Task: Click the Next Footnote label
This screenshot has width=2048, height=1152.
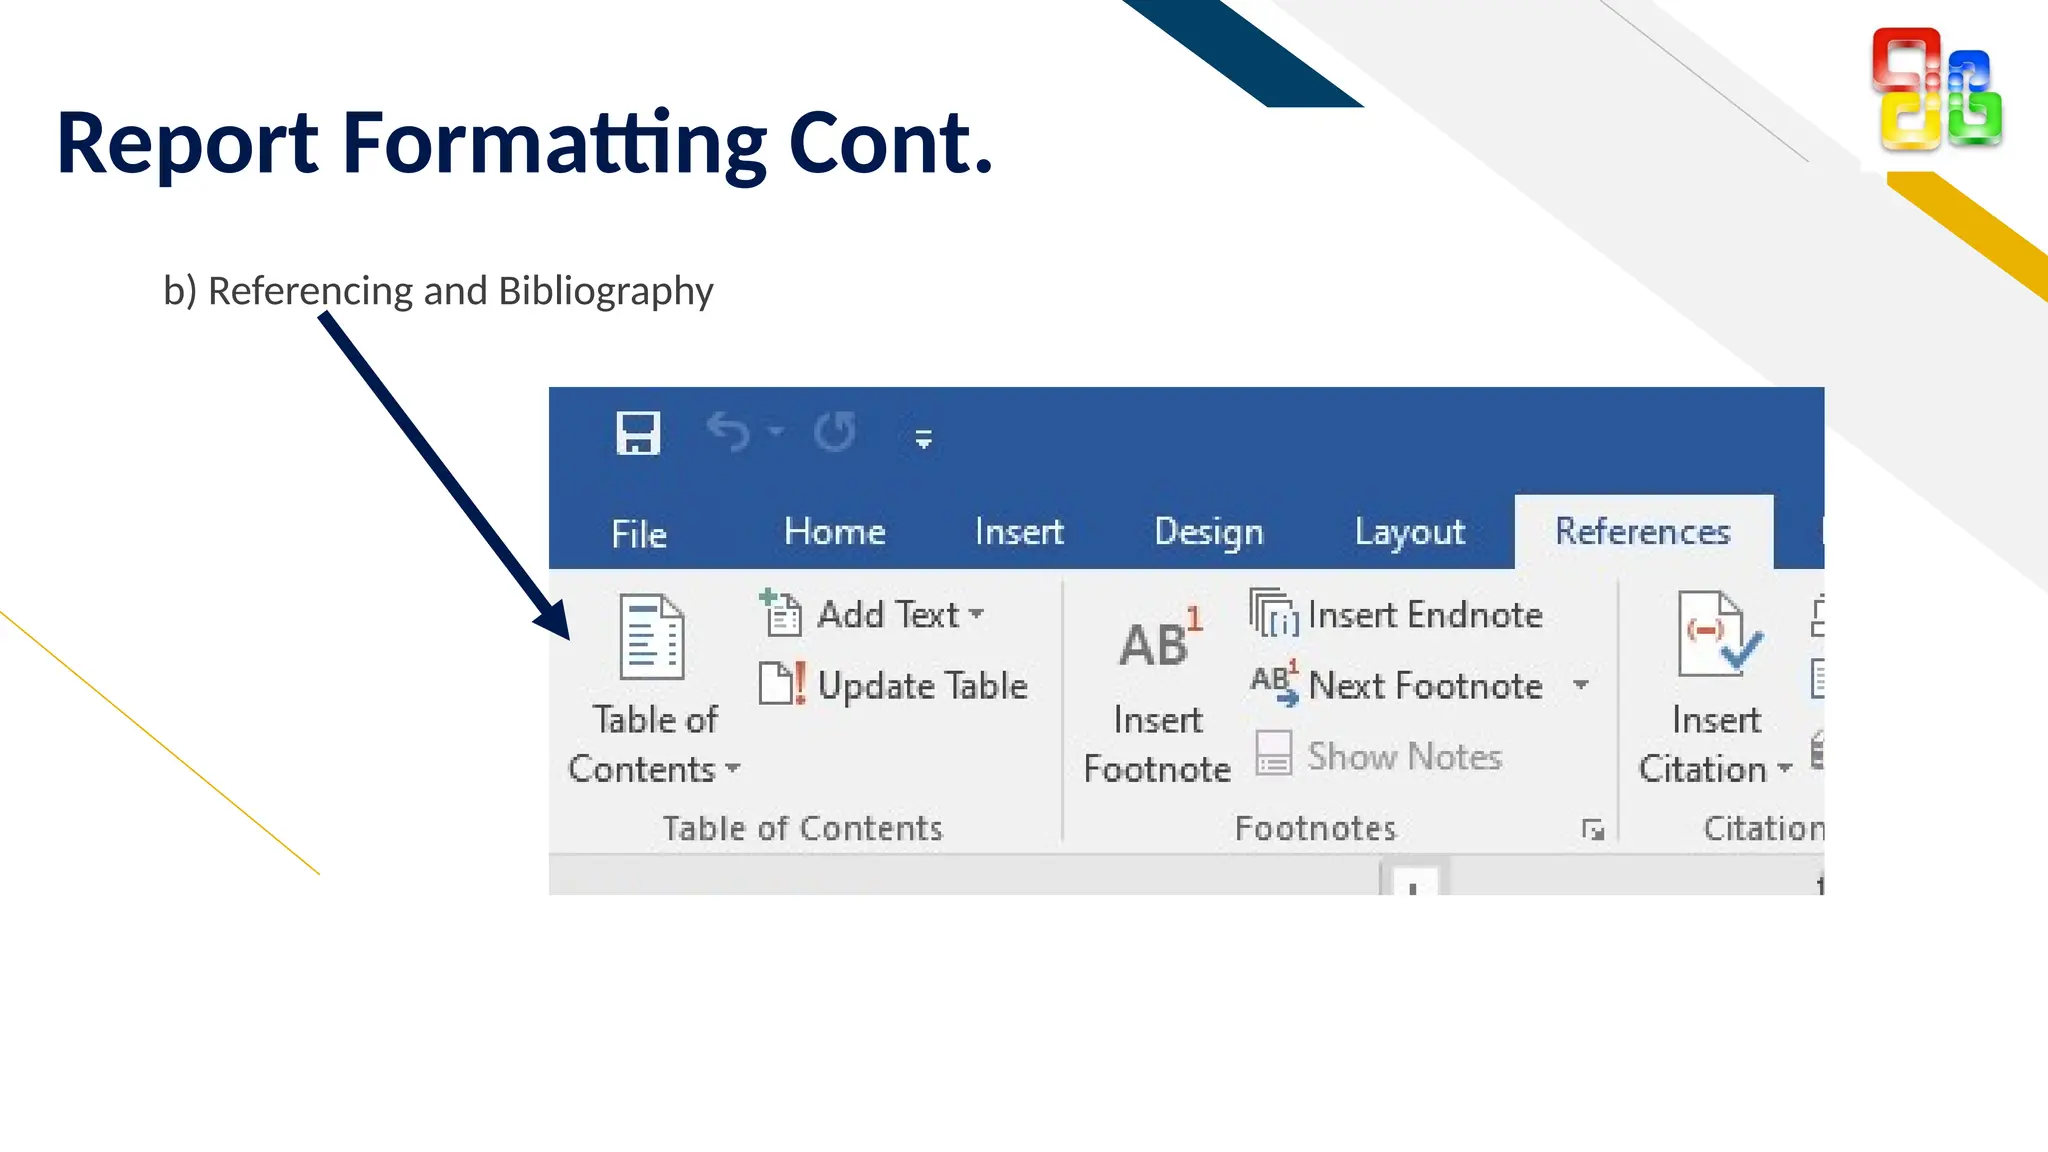Action: pyautogui.click(x=1425, y=685)
